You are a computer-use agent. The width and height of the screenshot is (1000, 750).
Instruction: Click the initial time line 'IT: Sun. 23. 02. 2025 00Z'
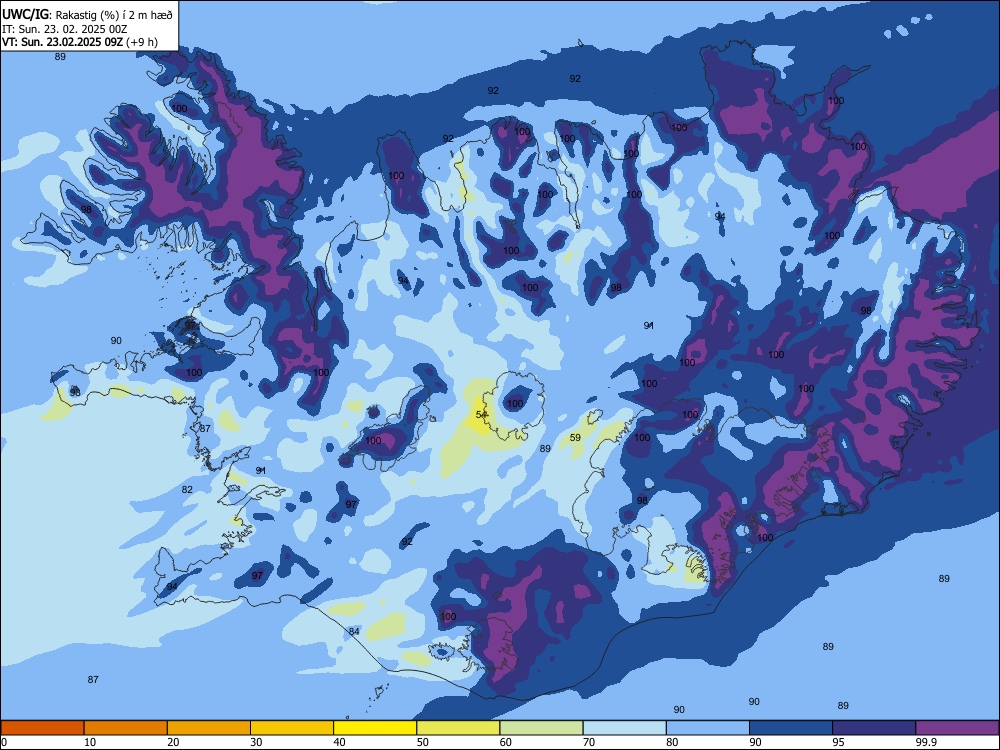[64, 29]
